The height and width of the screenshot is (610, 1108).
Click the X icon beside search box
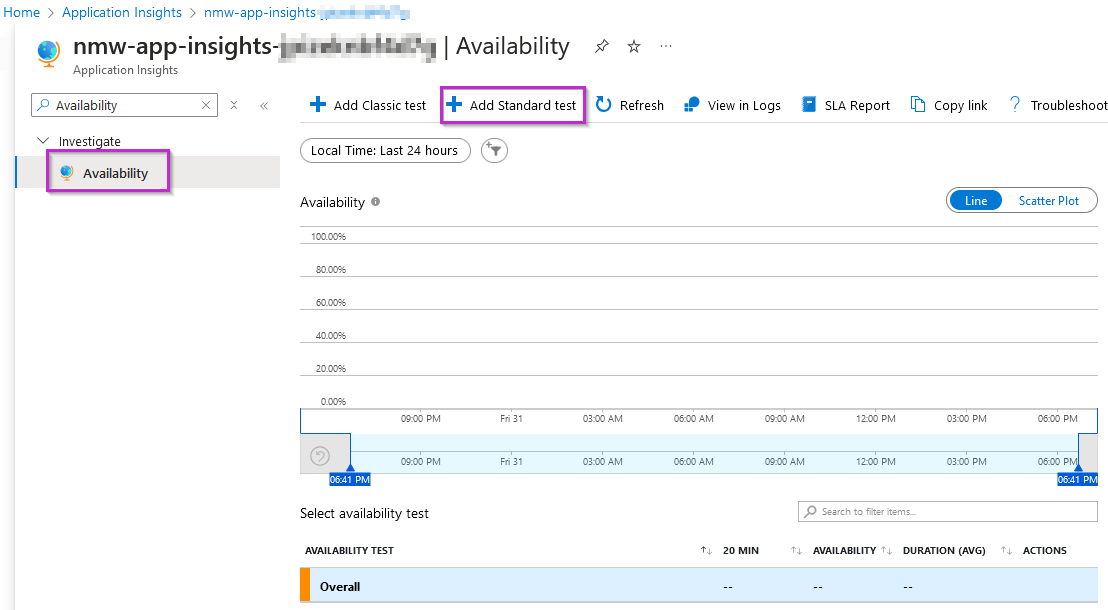[x=234, y=105]
